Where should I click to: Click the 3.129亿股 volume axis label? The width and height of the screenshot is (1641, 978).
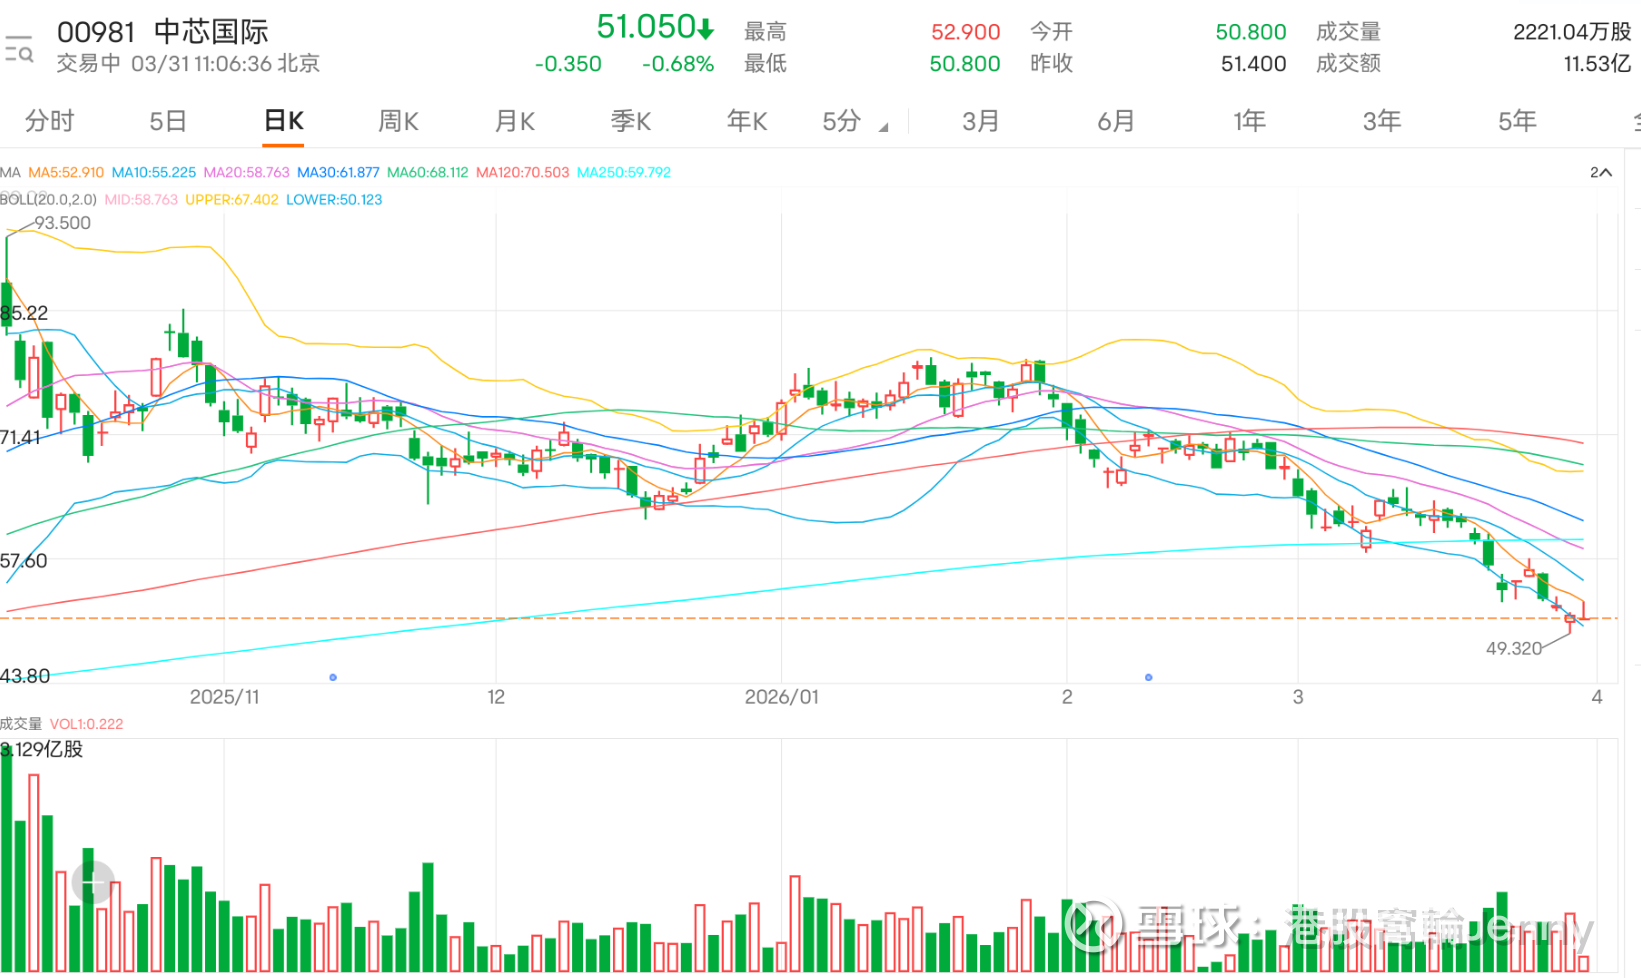[x=42, y=749]
